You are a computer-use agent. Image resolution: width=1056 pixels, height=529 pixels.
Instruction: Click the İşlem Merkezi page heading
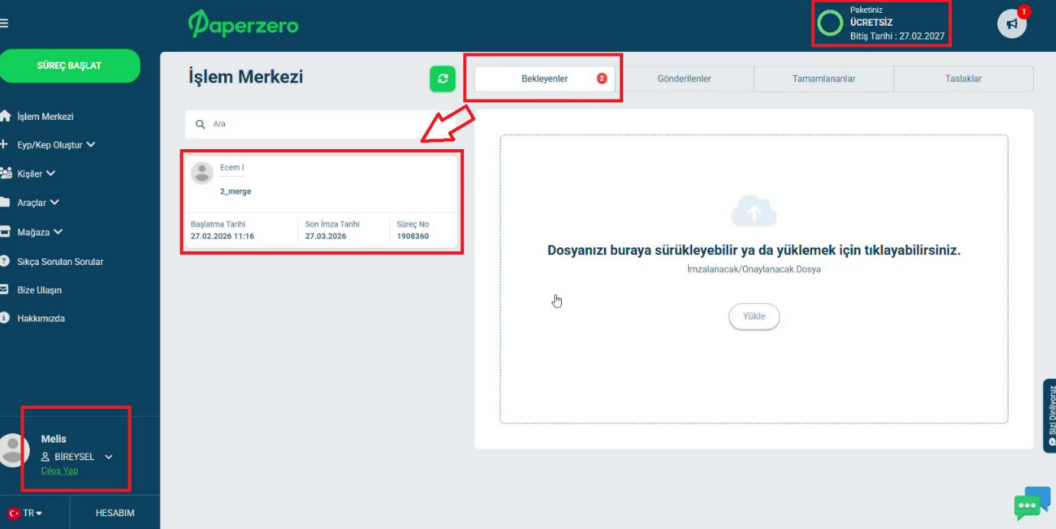pos(246,77)
